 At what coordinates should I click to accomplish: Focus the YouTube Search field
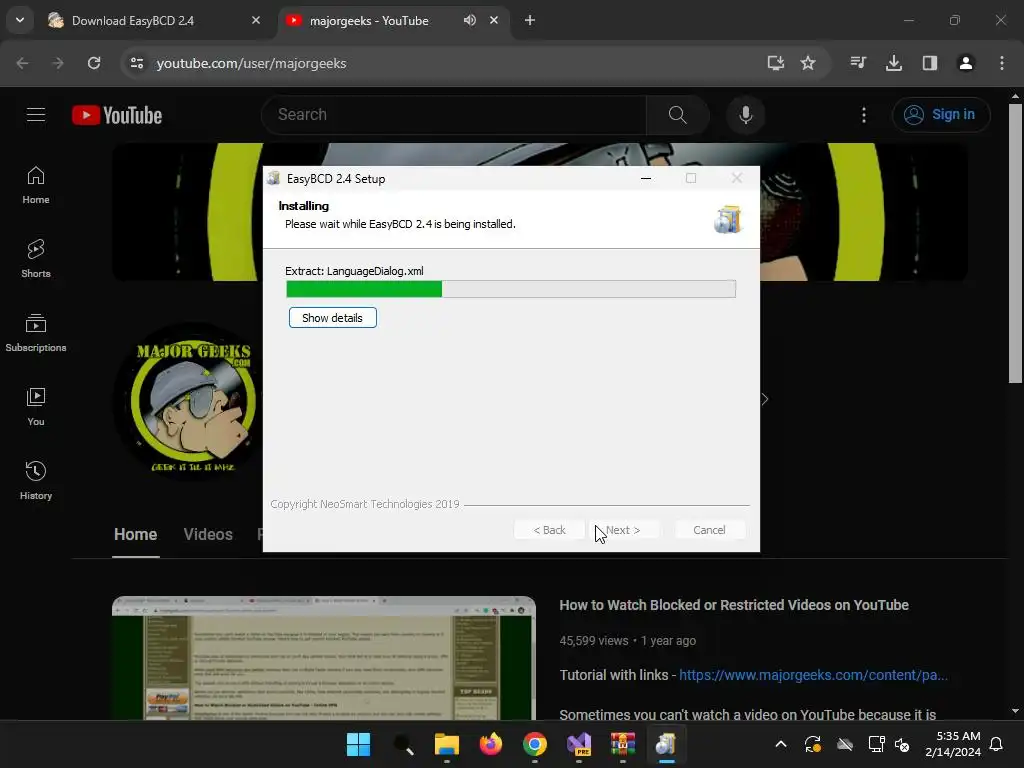click(x=454, y=115)
